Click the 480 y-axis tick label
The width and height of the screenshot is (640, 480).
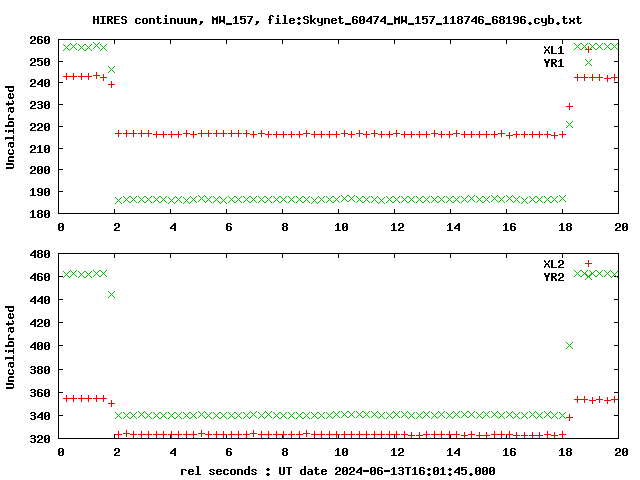point(40,254)
